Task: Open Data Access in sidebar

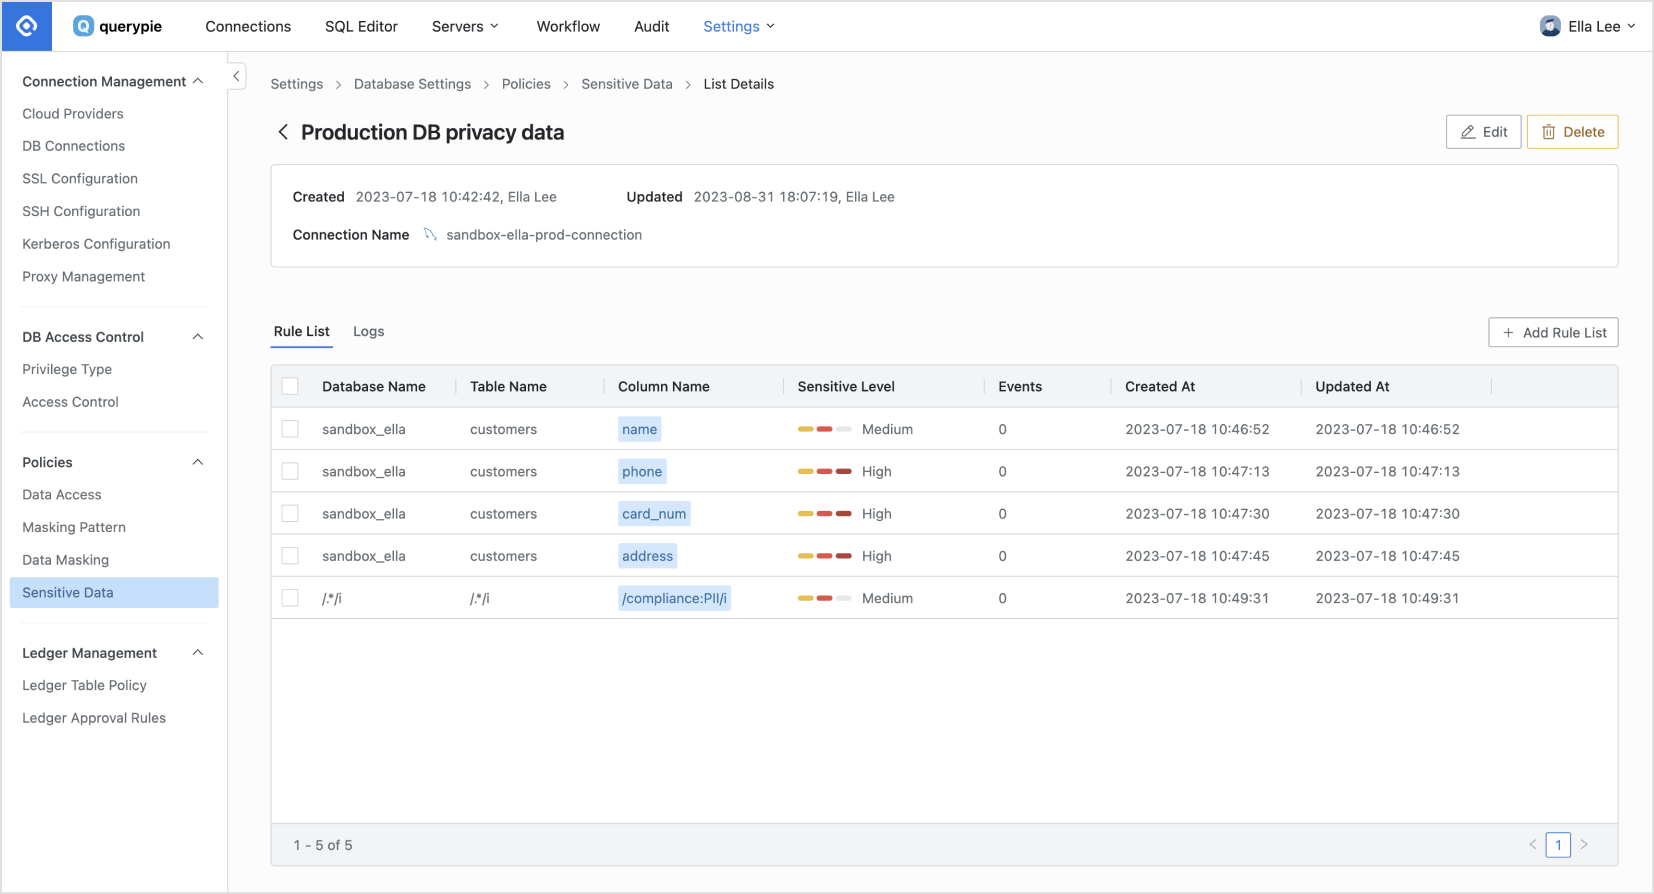Action: pos(62,495)
